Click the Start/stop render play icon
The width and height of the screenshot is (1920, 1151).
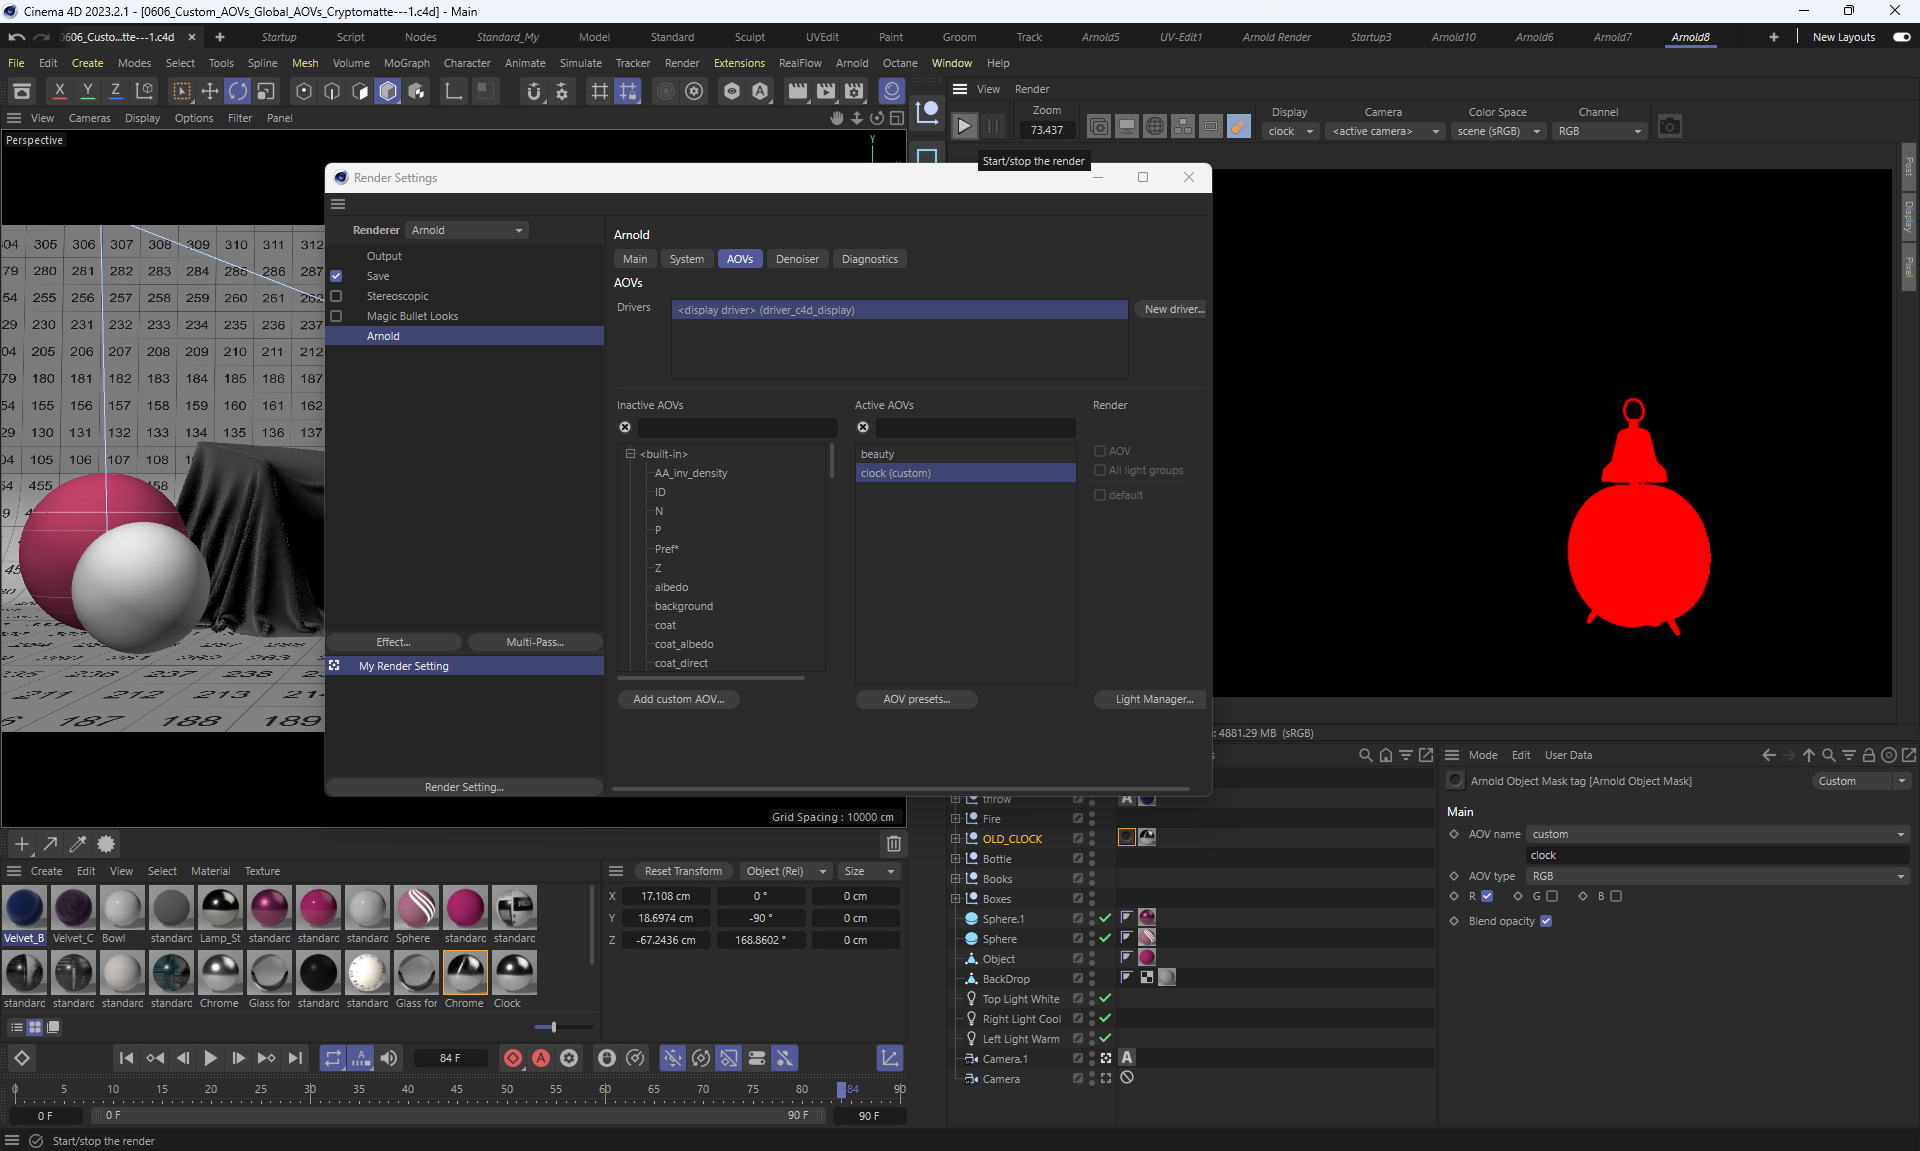coord(964,127)
